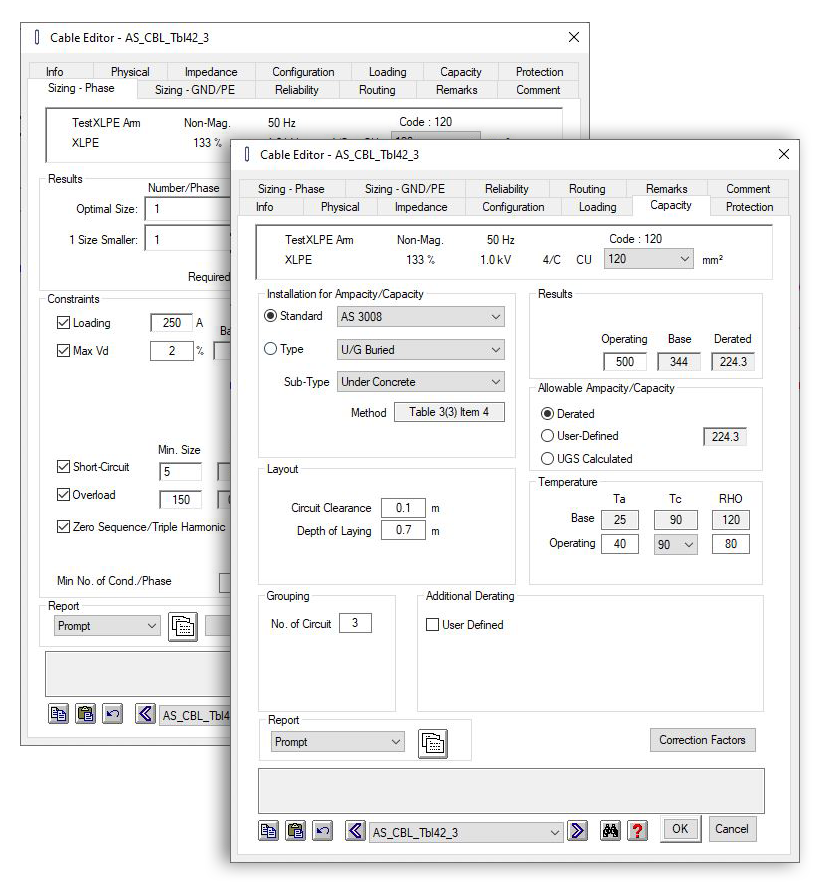Switch to Sizing - GND/PE tab in front window
The image size is (816, 884).
(404, 189)
